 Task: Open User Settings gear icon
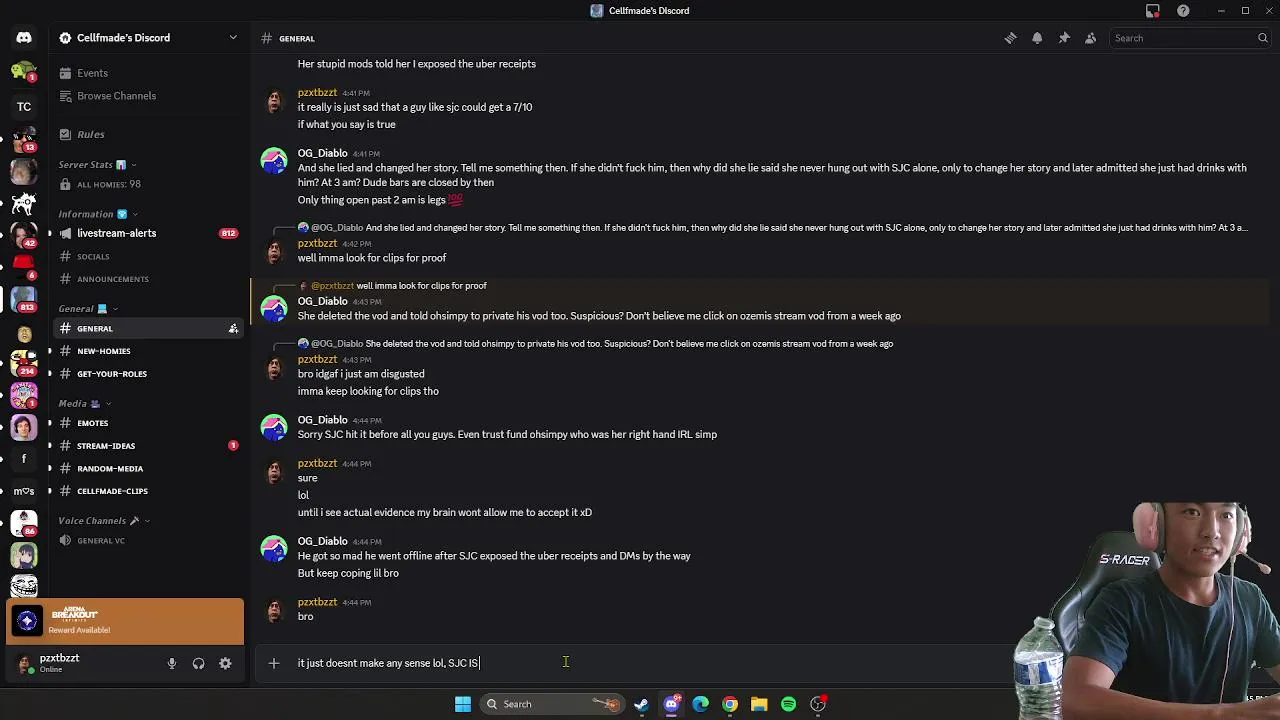pos(225,663)
